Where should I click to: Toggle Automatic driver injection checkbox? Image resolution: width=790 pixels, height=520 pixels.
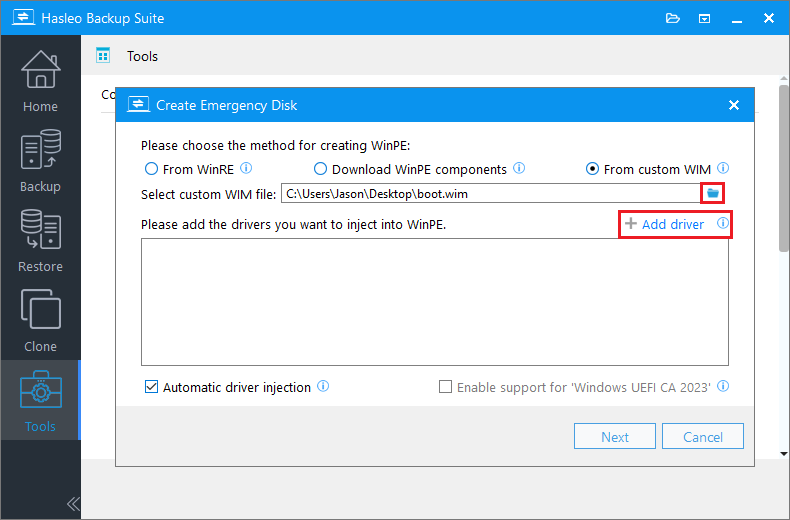(151, 386)
